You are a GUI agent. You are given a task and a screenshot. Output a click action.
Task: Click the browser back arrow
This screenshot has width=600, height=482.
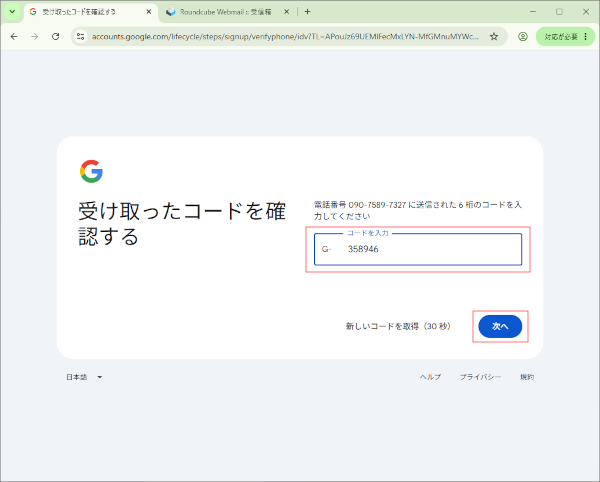point(14,36)
